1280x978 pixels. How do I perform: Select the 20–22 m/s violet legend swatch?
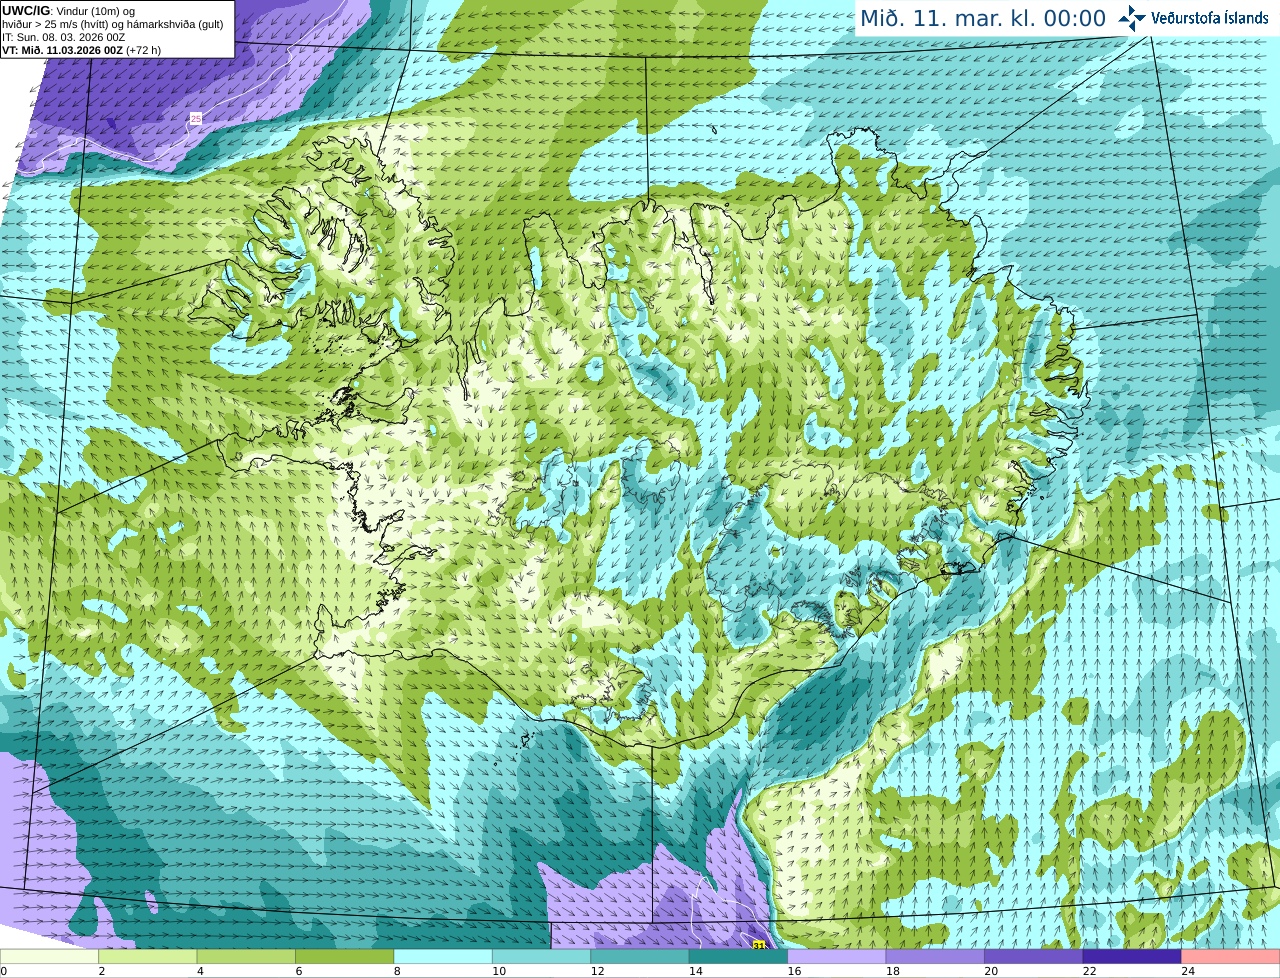(x=1034, y=957)
